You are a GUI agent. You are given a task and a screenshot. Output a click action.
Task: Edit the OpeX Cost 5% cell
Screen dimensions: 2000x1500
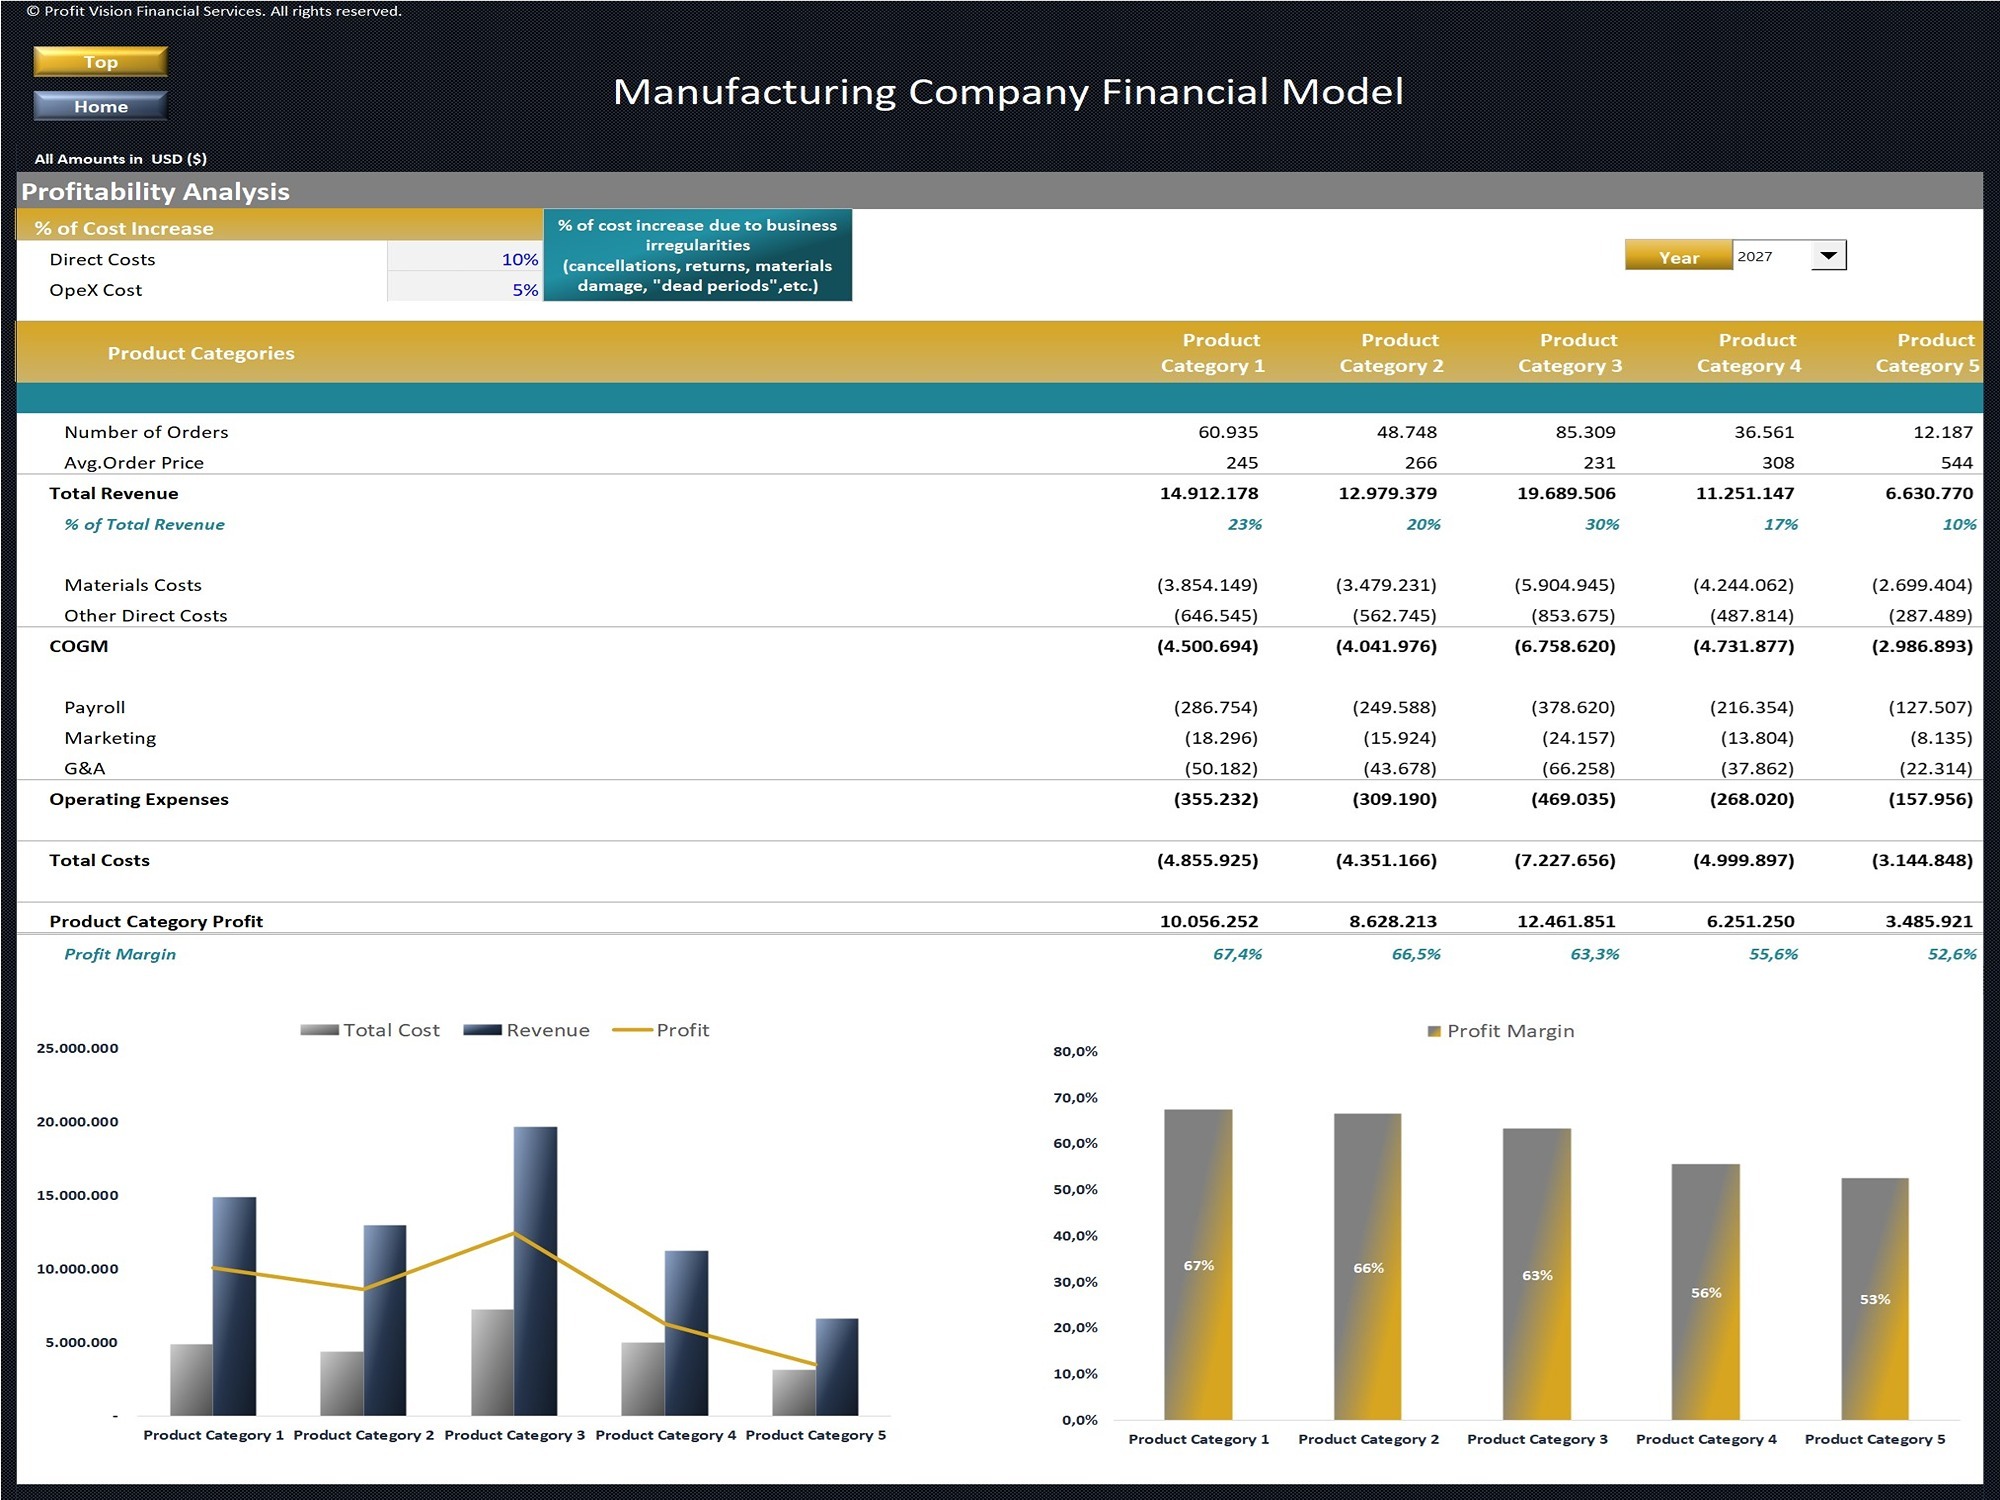tap(465, 289)
